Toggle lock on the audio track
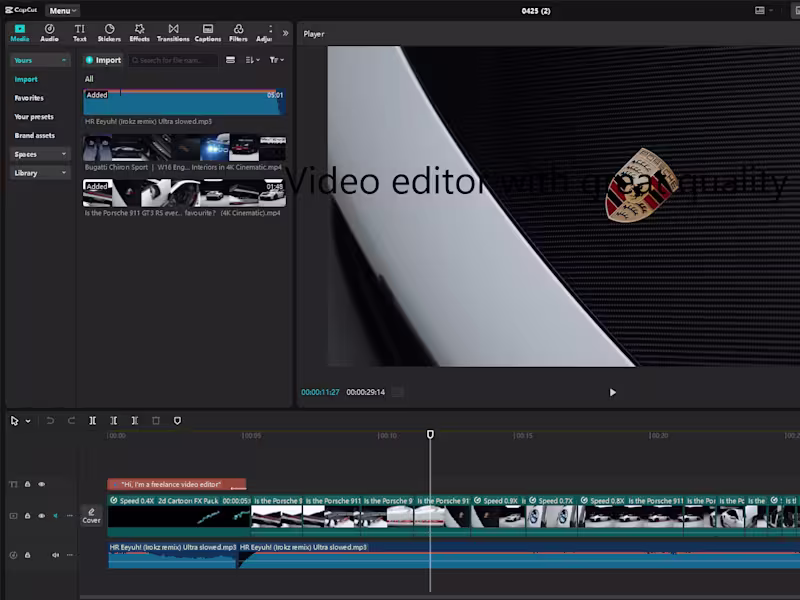Image resolution: width=800 pixels, height=600 pixels. pyautogui.click(x=27, y=555)
